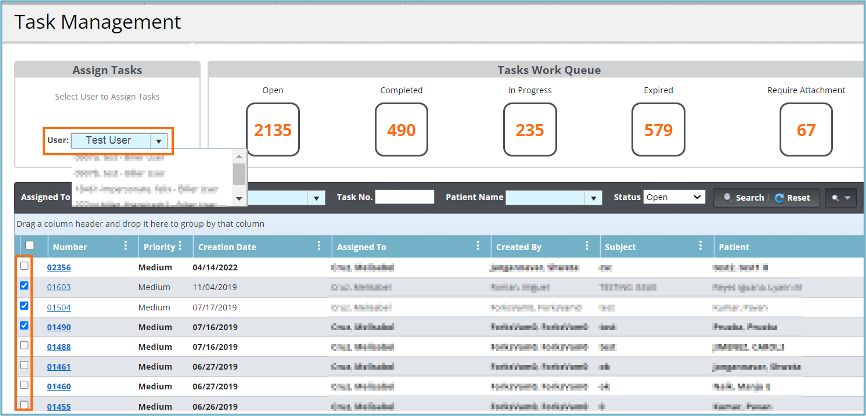866x416 pixels.
Task: Click the Open tasks count 2135
Action: [272, 130]
